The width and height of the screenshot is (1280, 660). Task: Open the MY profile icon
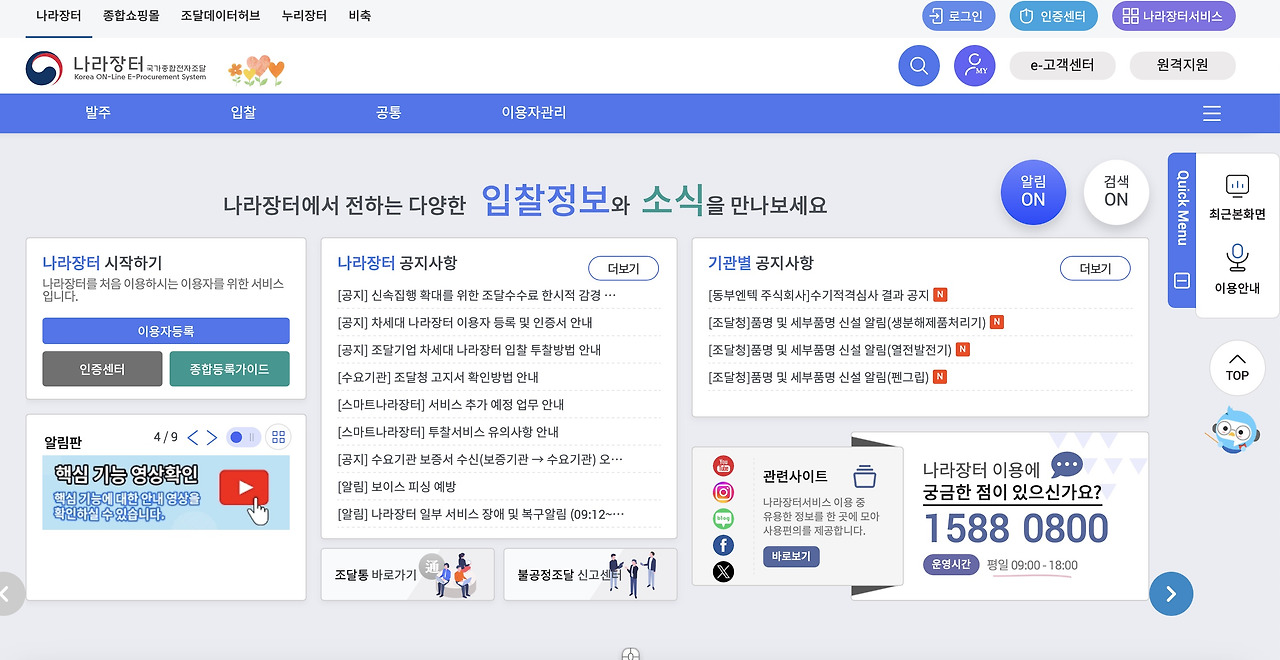(973, 65)
